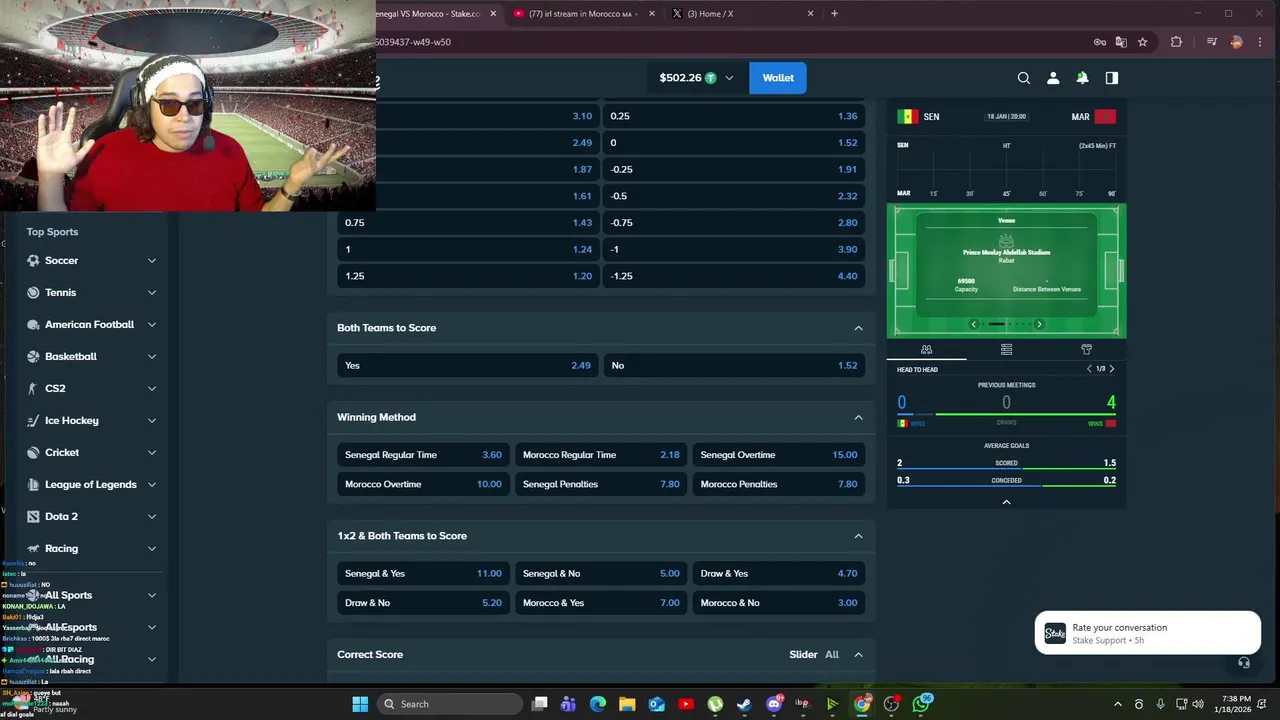The width and height of the screenshot is (1280, 720).
Task: Bet No on Both Teams to Score
Action: click(x=734, y=365)
